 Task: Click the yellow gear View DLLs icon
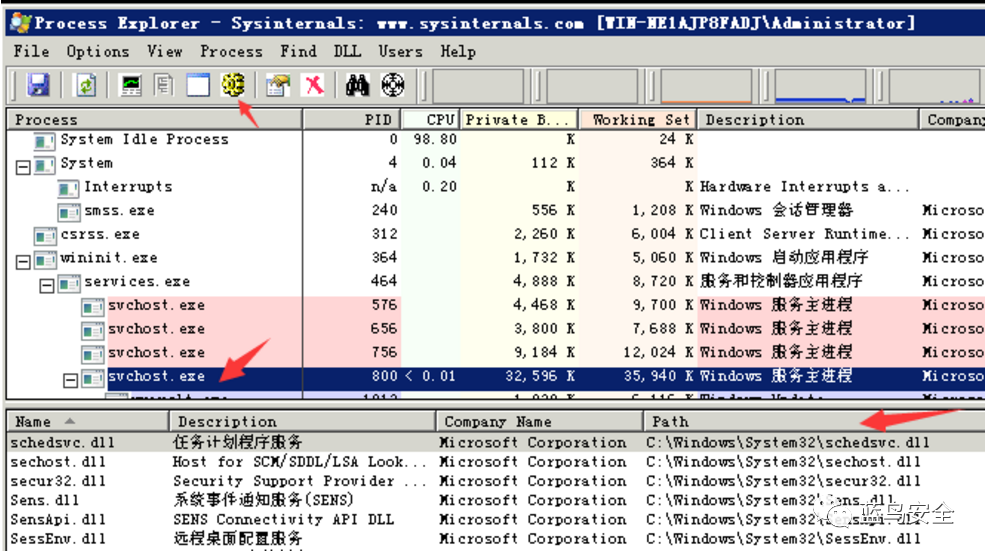click(233, 86)
